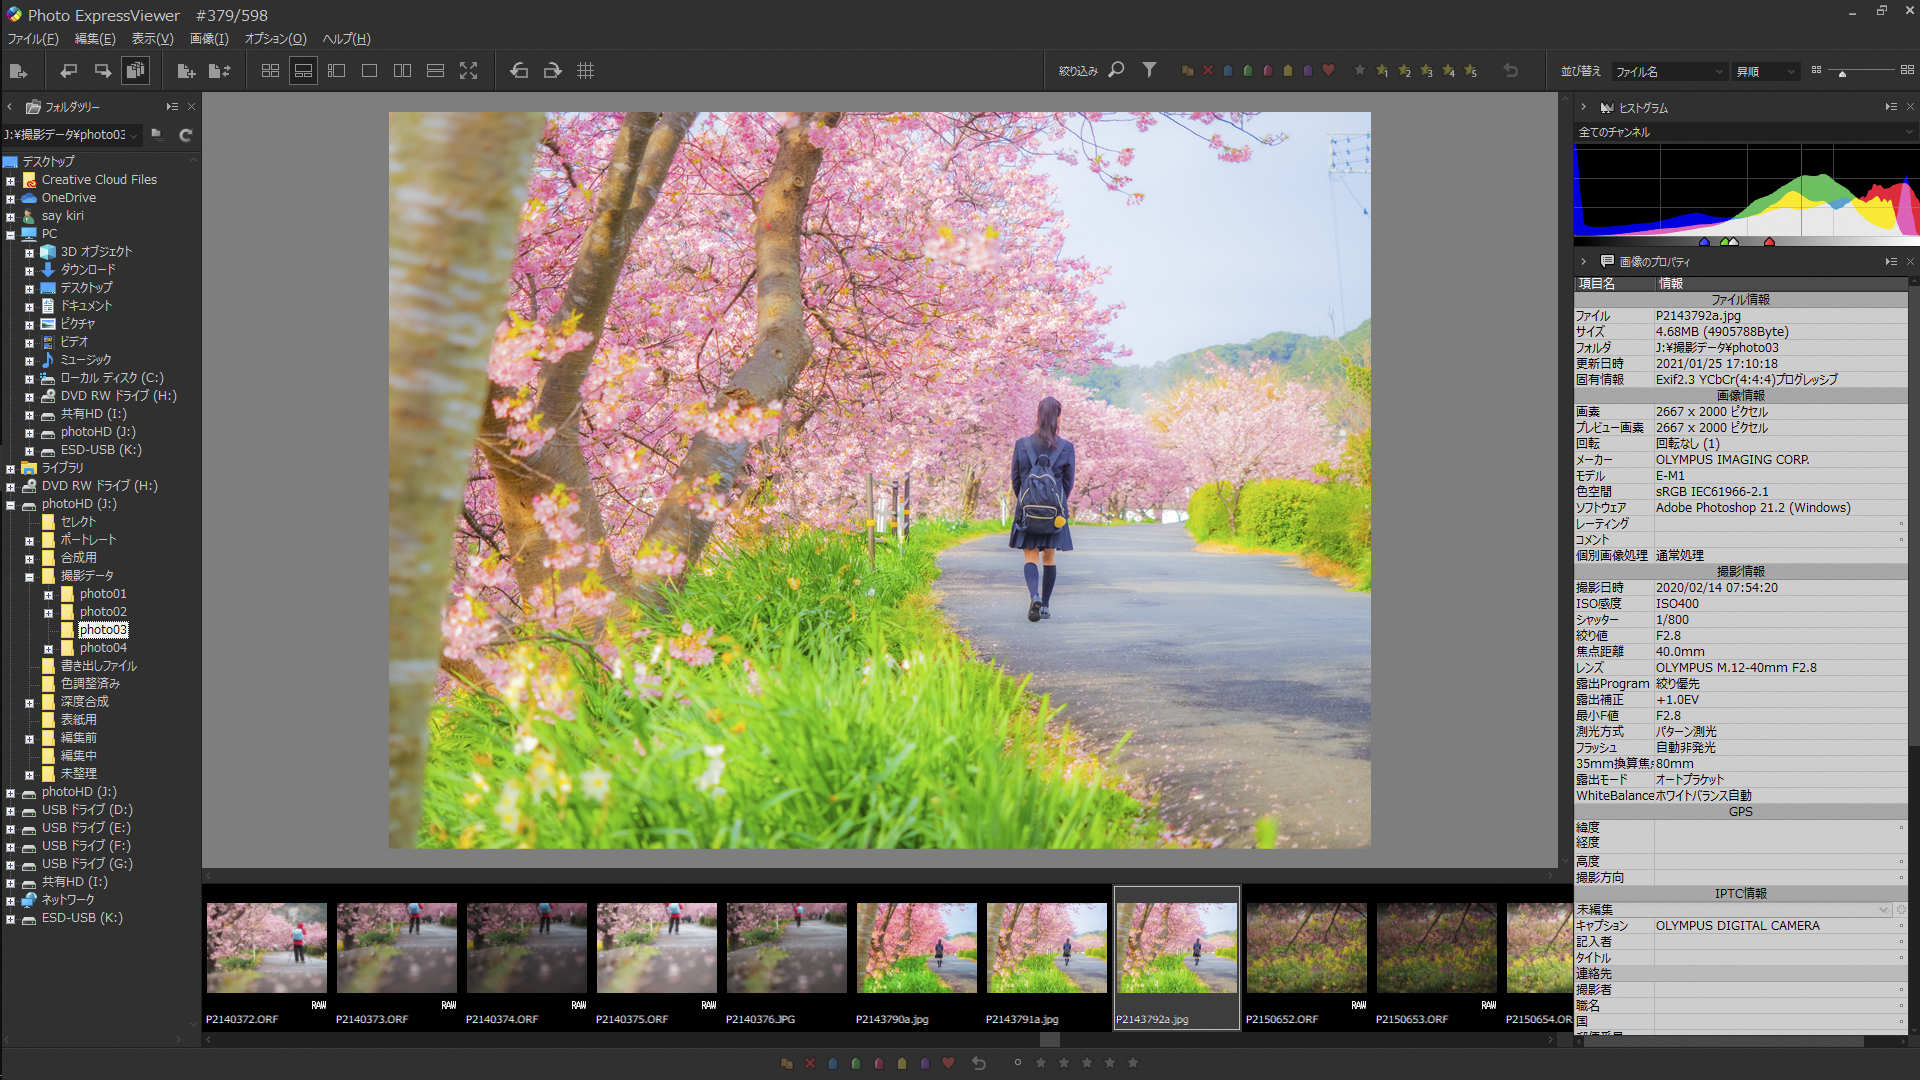Select the 書き出しファイル folder
Image resolution: width=1920 pixels, height=1080 pixels.
[x=98, y=666]
